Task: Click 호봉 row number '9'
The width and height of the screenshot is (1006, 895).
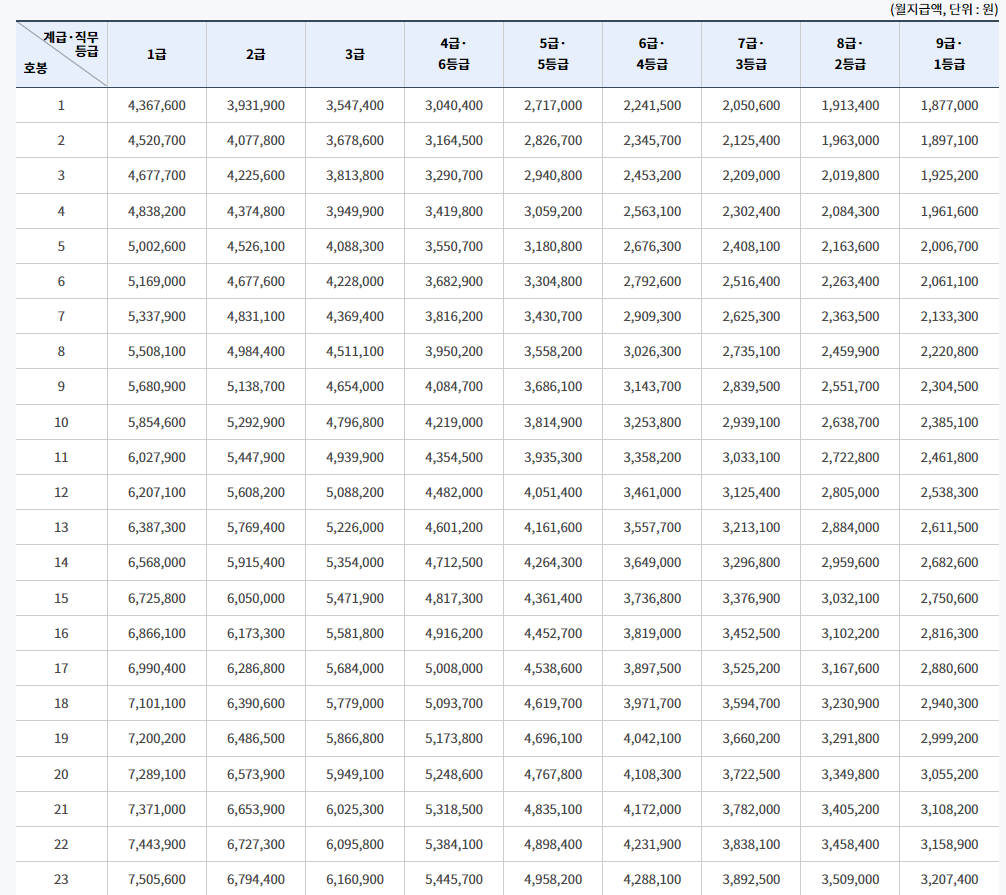Action: 61,386
